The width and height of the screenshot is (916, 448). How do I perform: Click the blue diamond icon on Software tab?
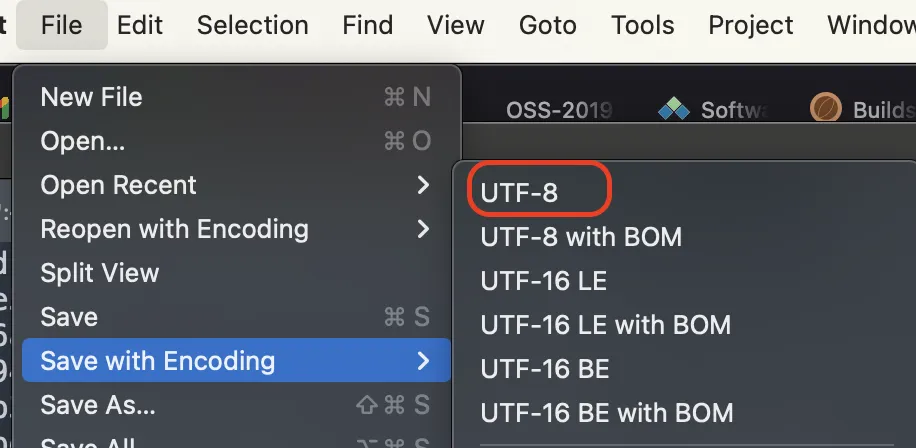pyautogui.click(x=674, y=108)
